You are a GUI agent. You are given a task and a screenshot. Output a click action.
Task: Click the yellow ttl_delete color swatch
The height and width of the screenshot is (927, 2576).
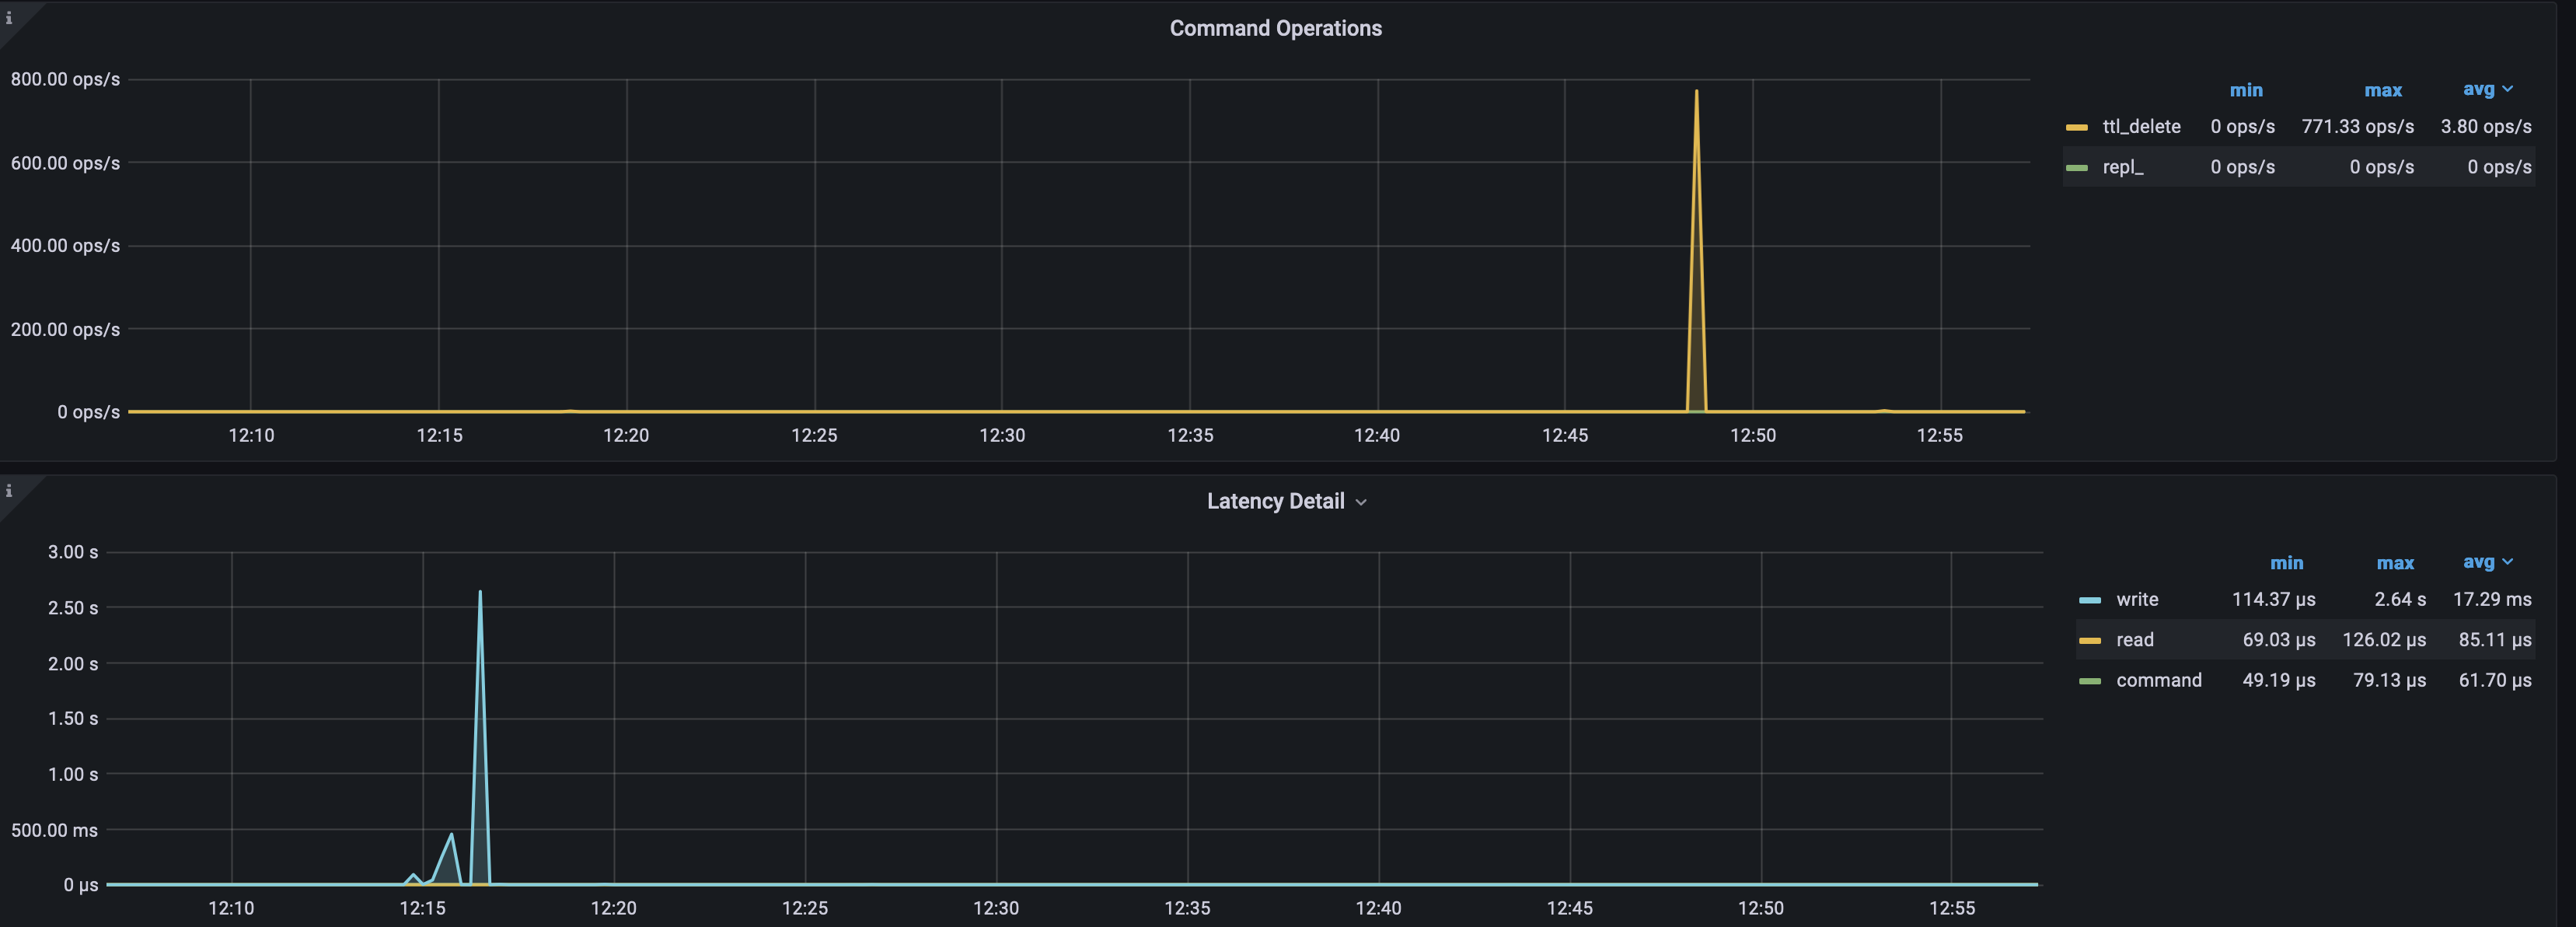pyautogui.click(x=2076, y=128)
